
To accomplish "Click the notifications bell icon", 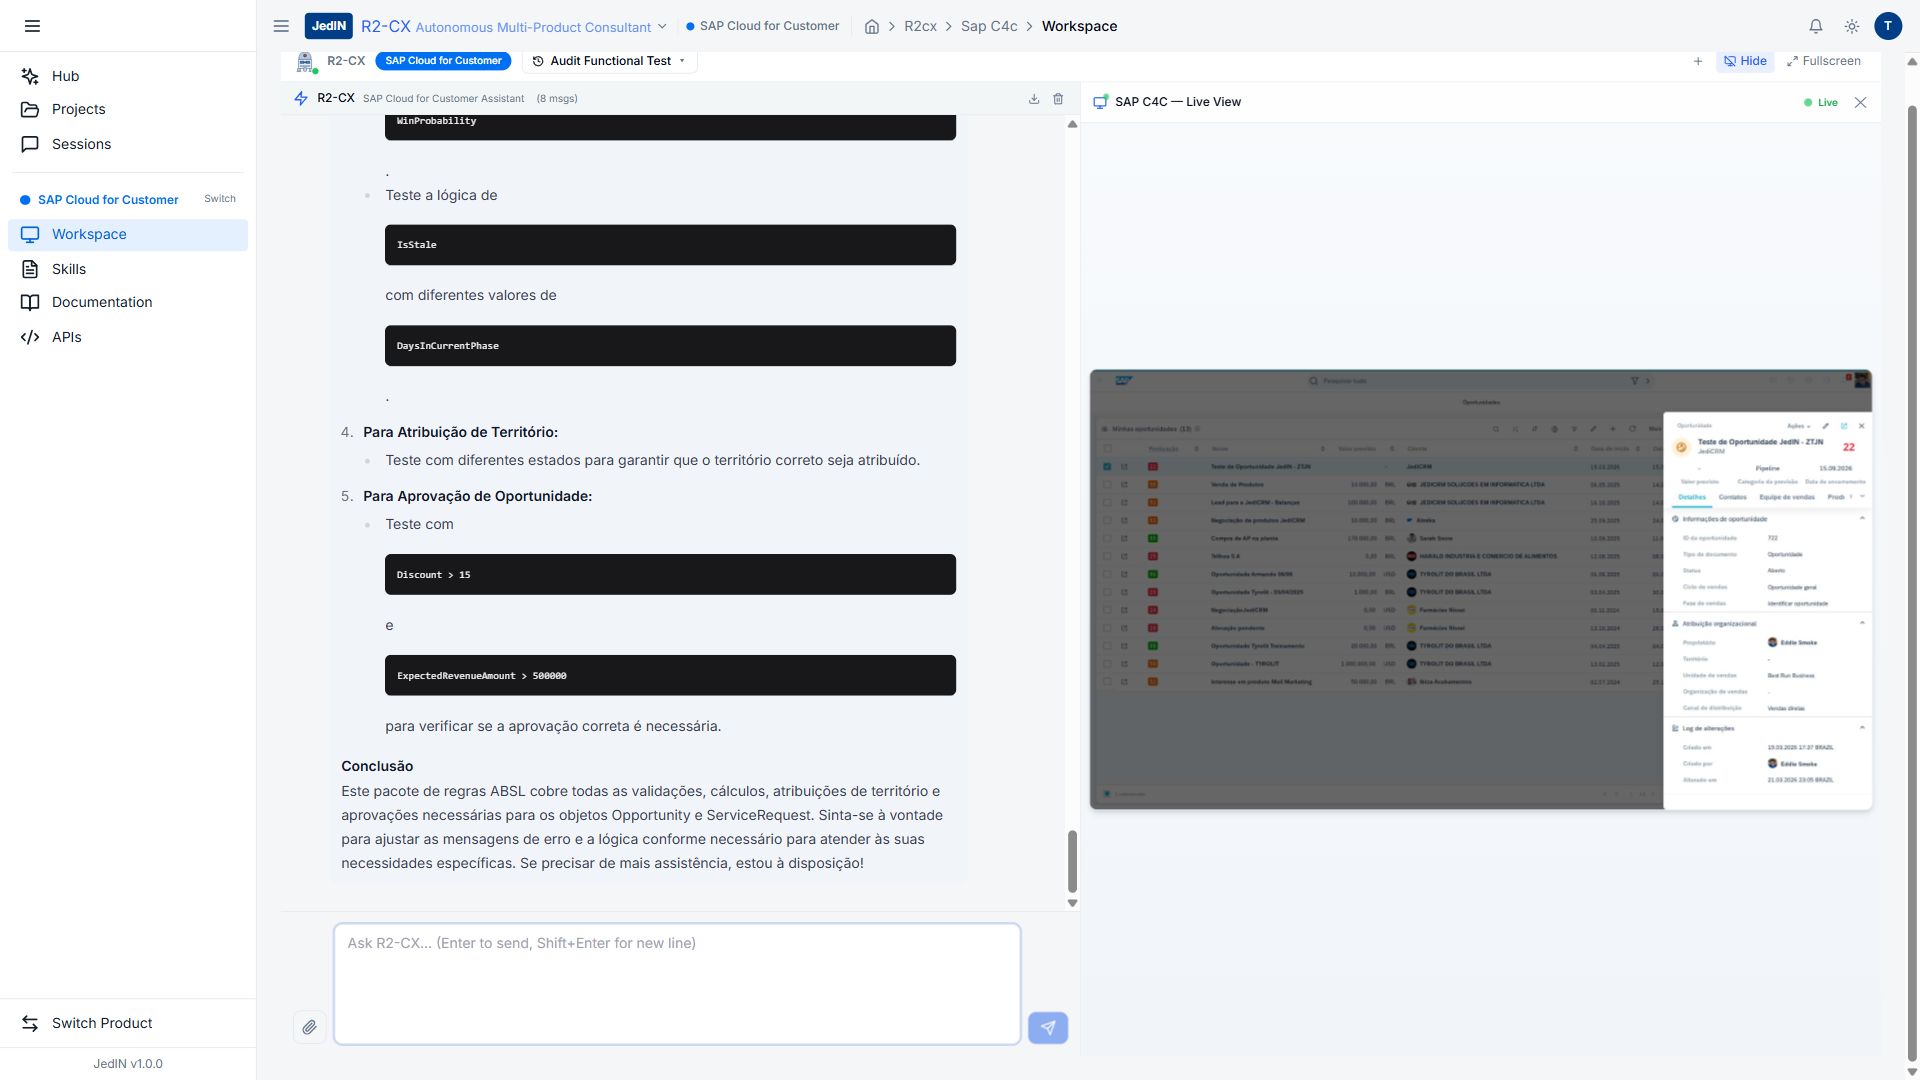I will (x=1816, y=27).
